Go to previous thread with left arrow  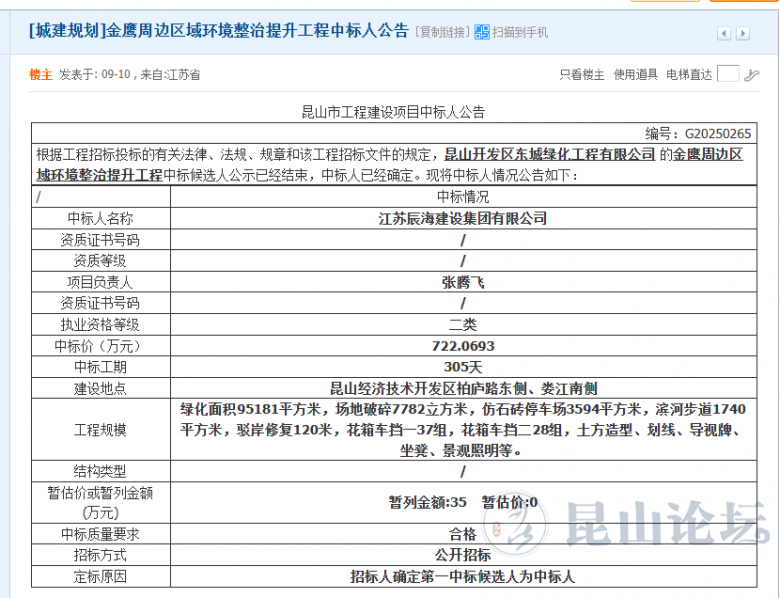tap(724, 34)
